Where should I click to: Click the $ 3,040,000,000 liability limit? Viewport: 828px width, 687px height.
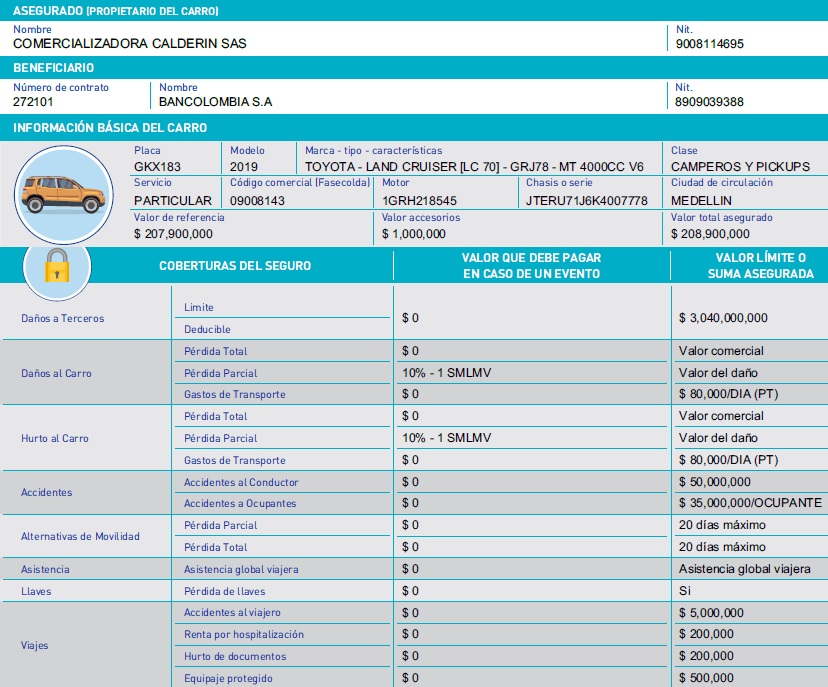723,318
